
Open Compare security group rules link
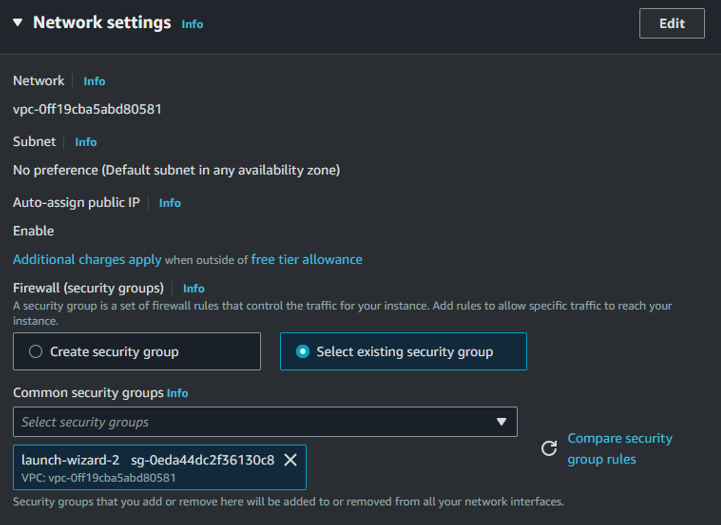(x=619, y=449)
